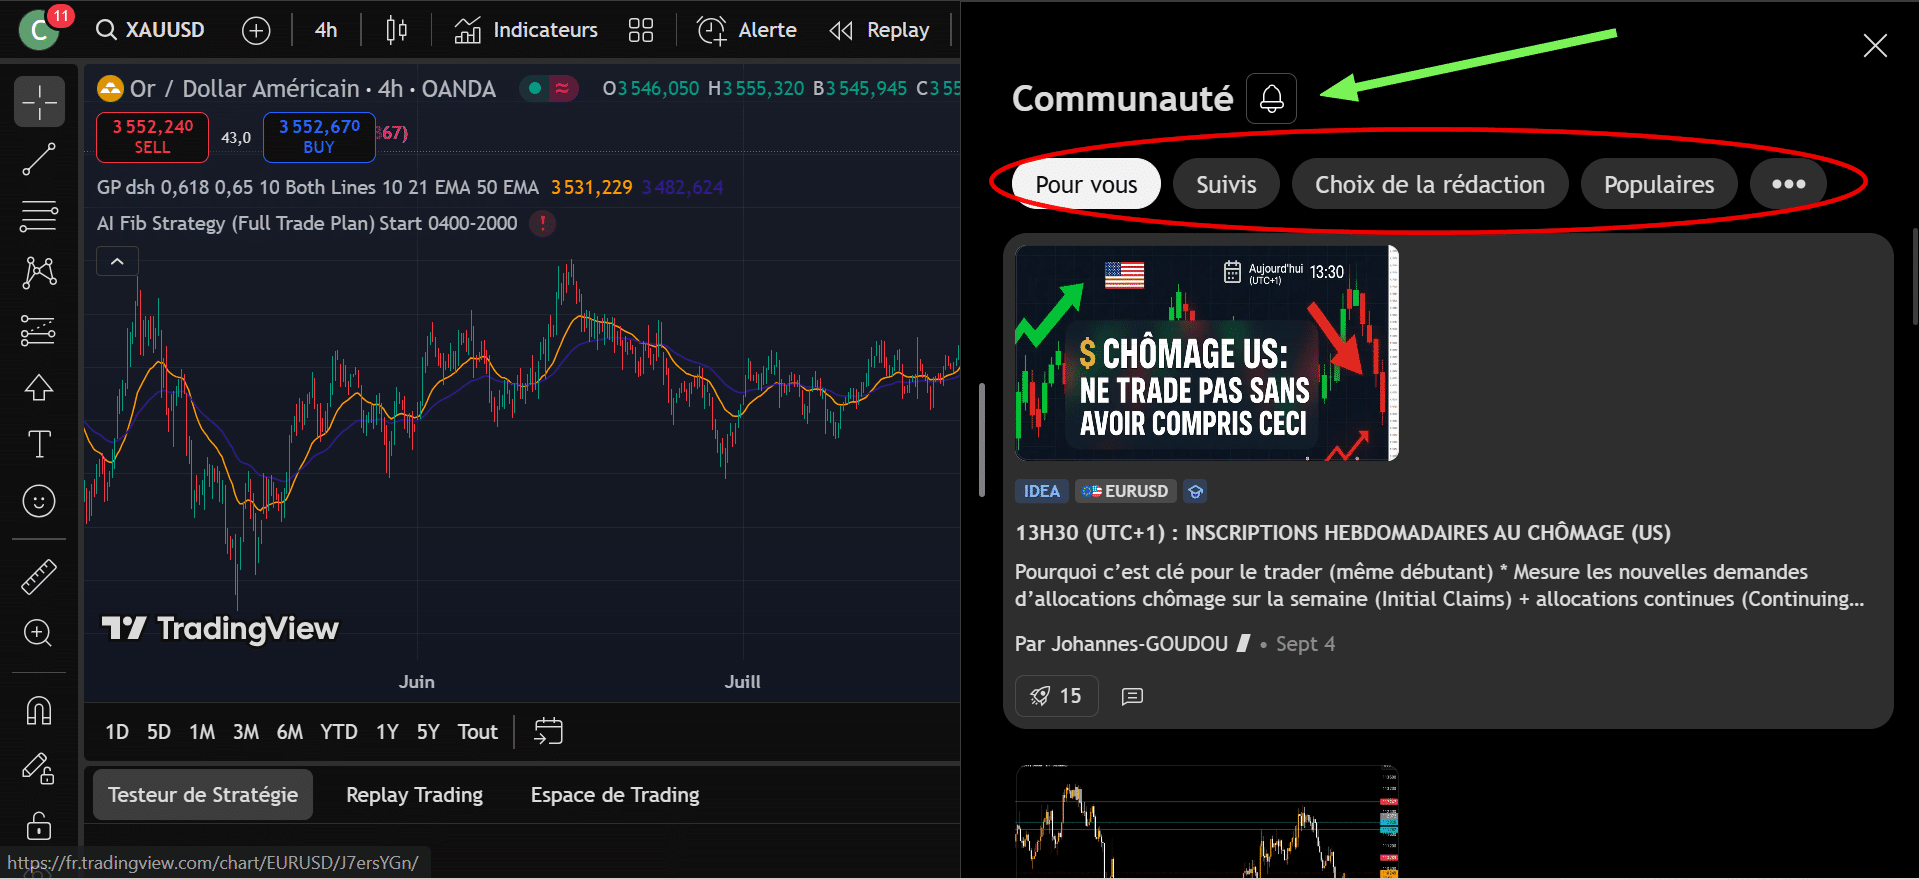Select the ruler measure tool

pos(39,577)
